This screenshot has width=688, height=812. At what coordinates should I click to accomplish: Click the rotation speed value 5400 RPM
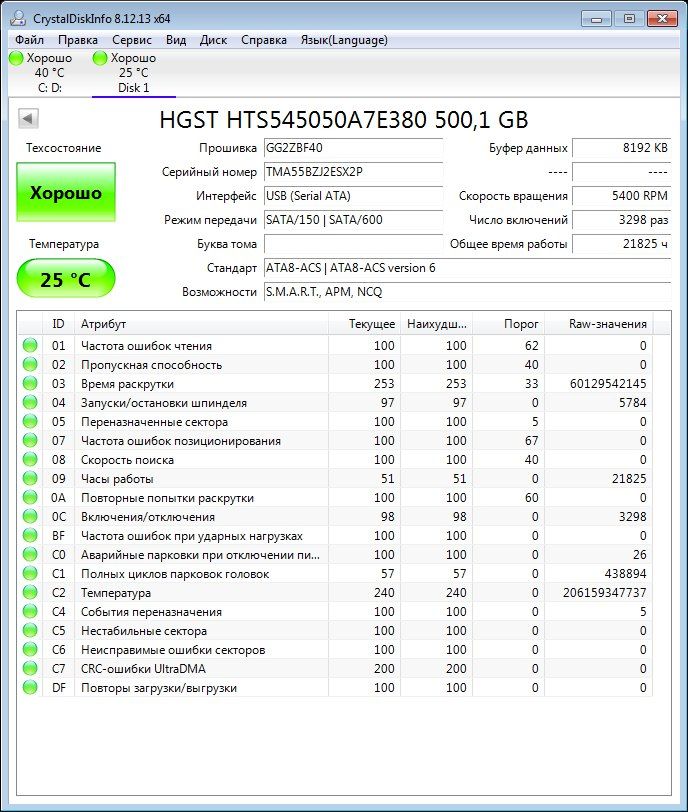621,196
